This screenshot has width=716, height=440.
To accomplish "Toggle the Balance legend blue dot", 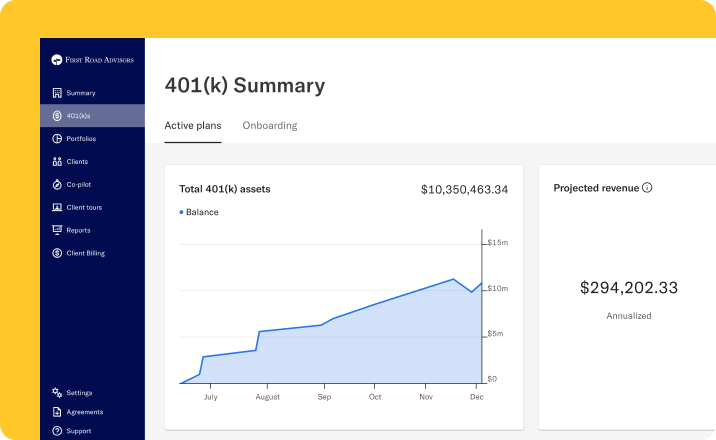I will (x=181, y=212).
